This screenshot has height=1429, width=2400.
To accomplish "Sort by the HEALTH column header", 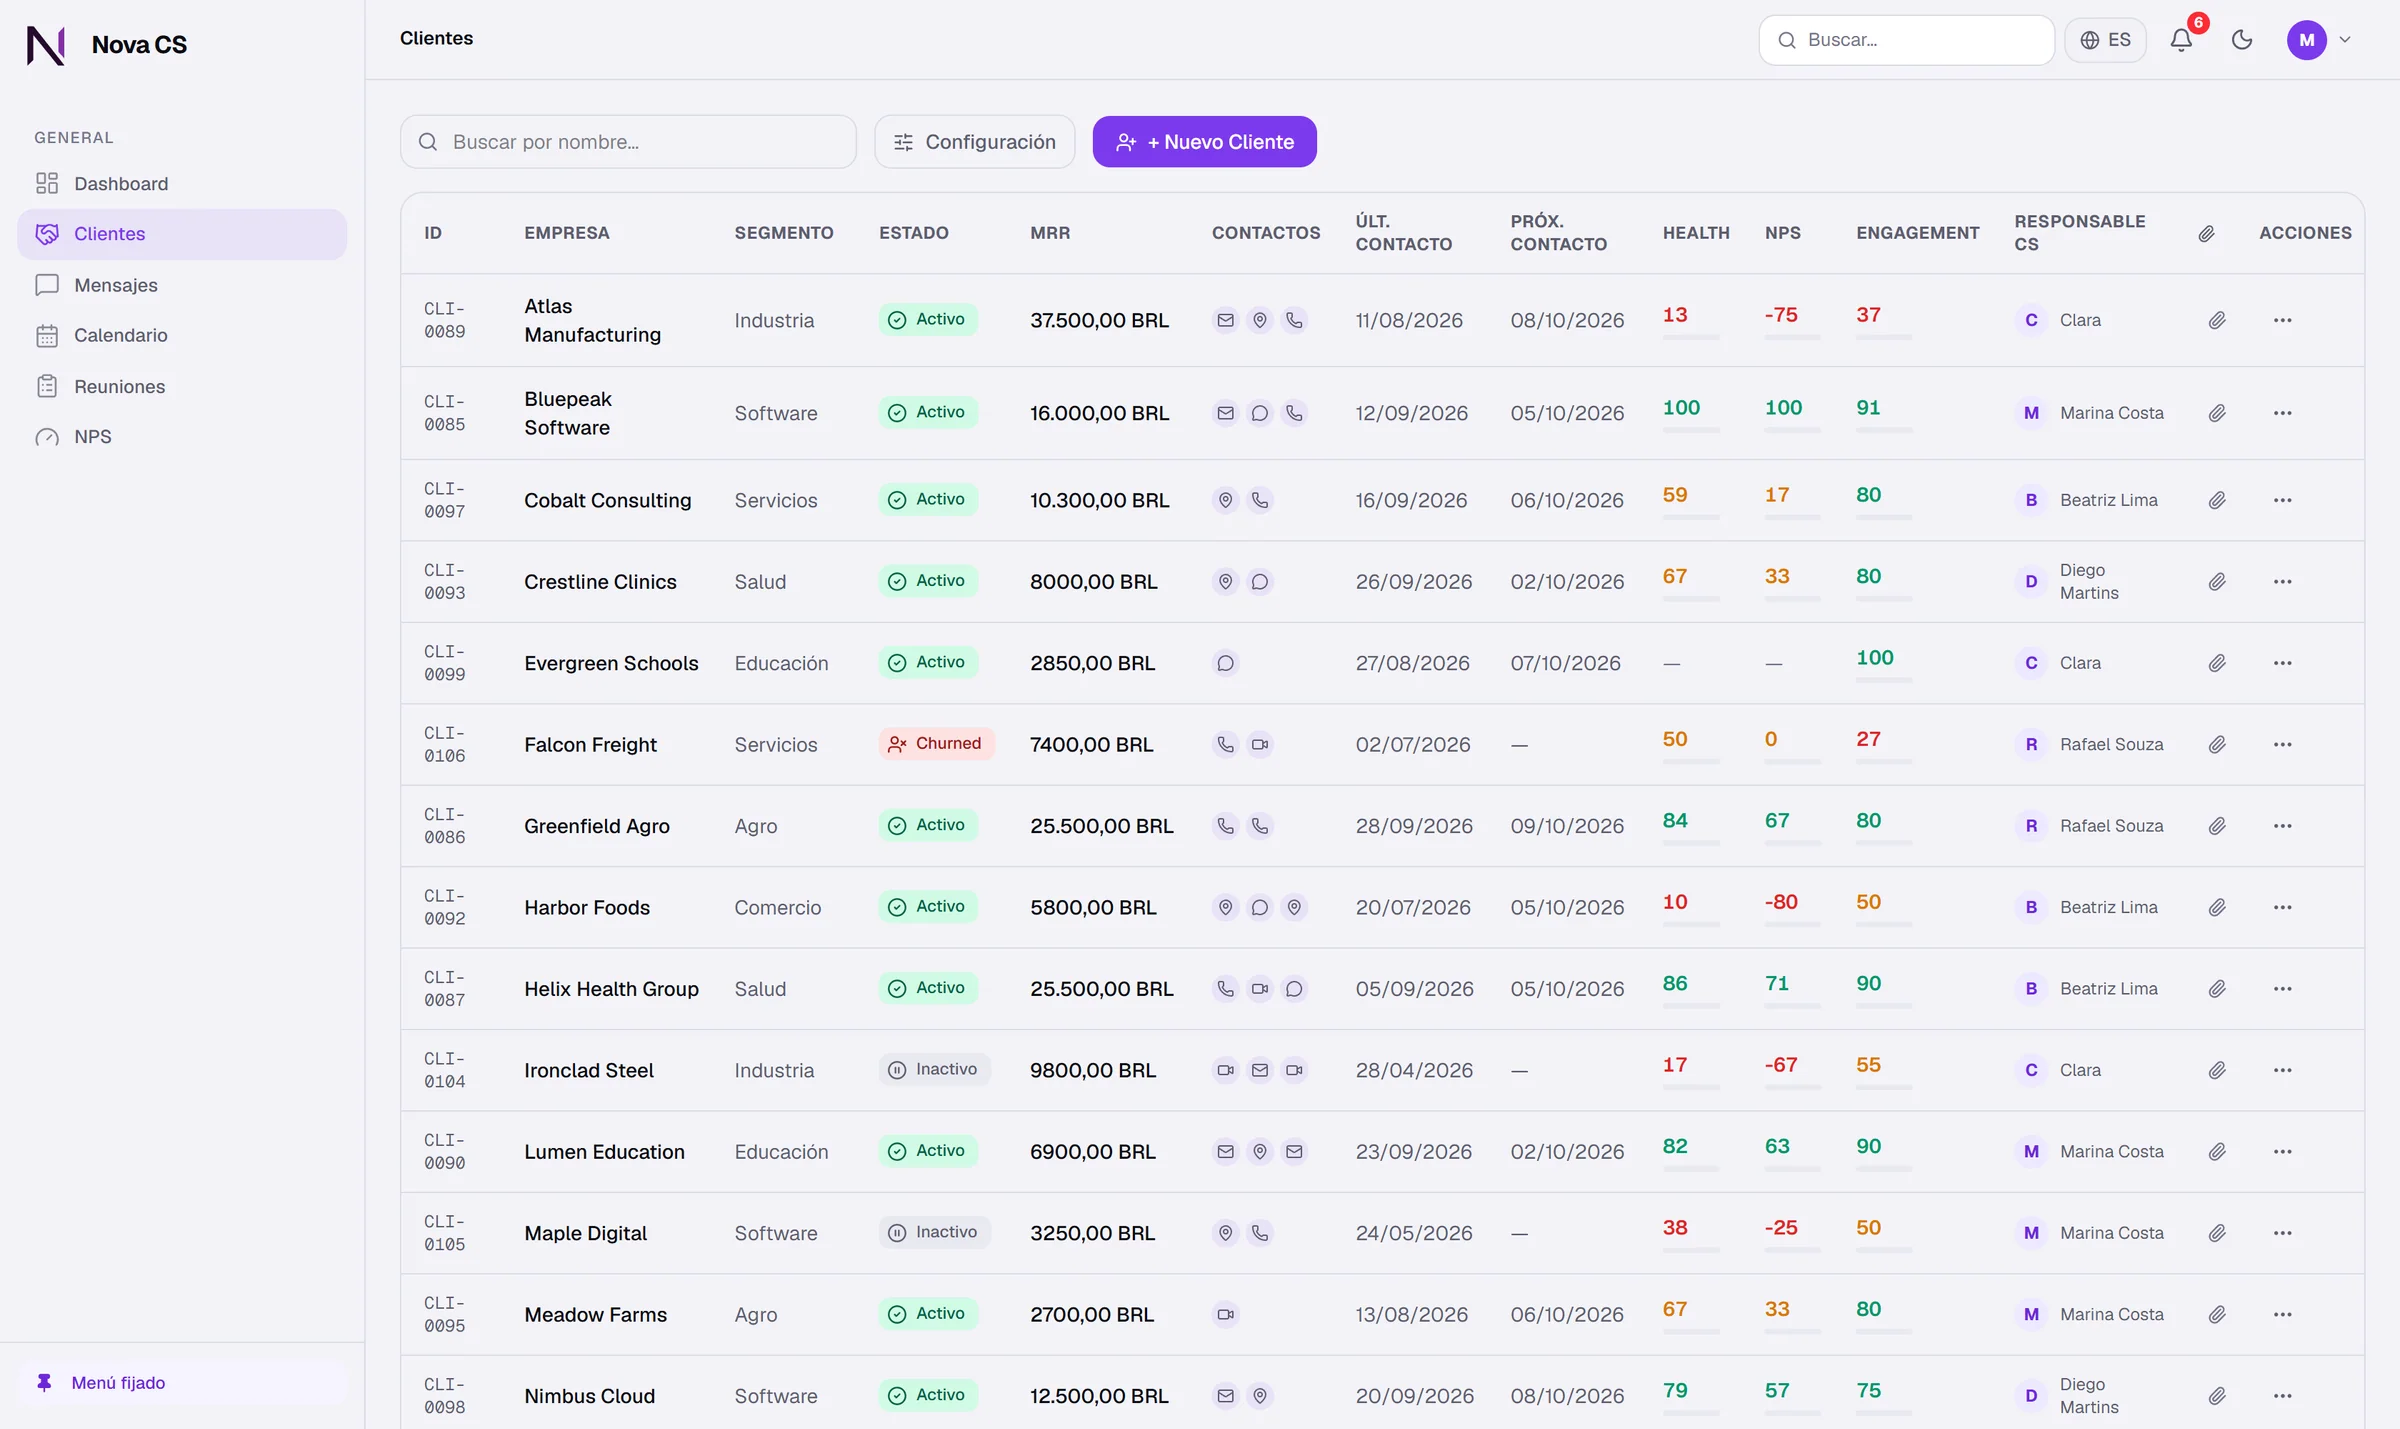I will (1696, 233).
